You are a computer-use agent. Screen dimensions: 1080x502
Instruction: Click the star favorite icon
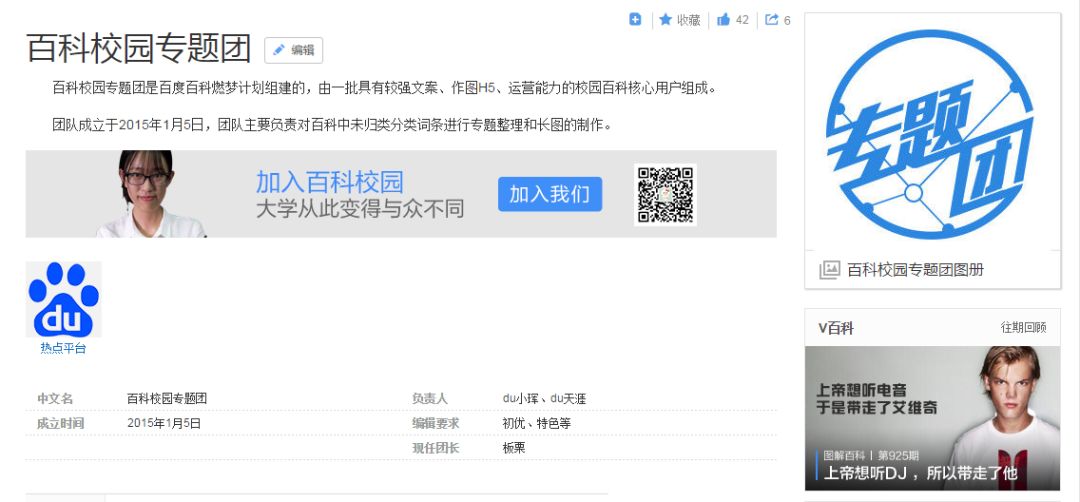(665, 19)
